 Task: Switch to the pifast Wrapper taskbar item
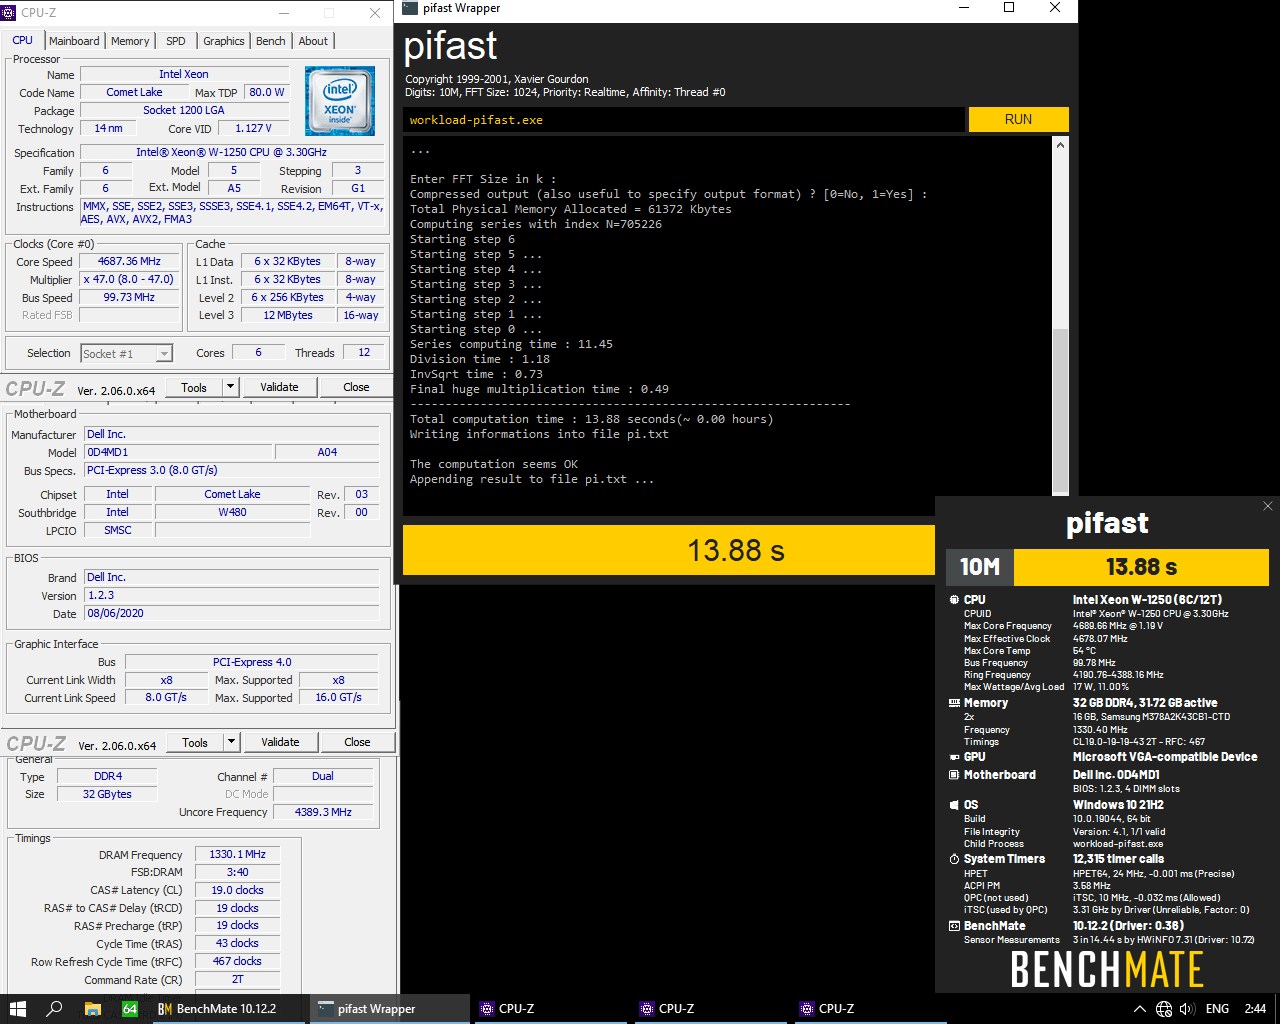pos(389,1008)
